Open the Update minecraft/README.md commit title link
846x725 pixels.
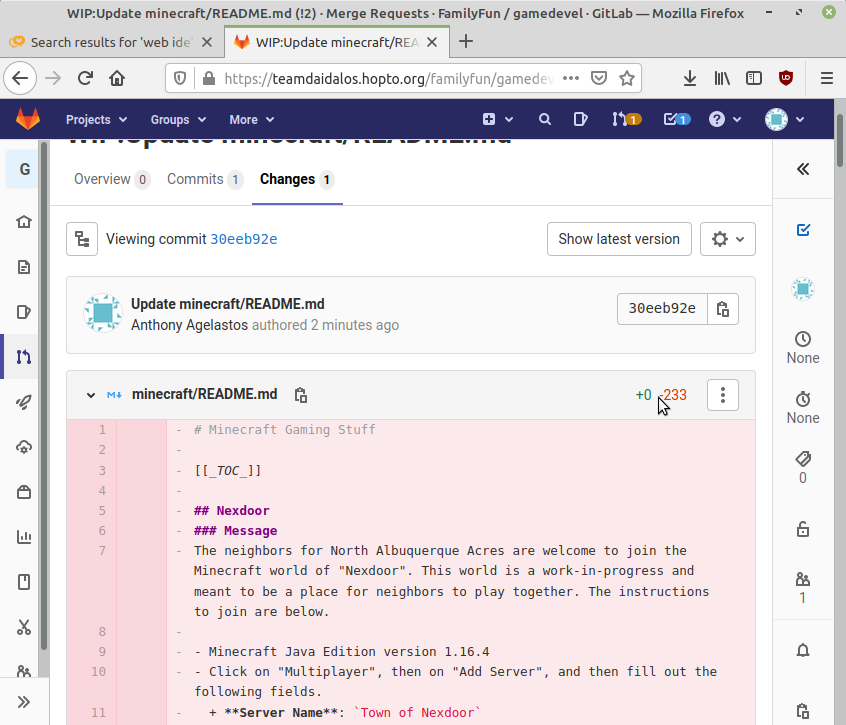(x=228, y=304)
